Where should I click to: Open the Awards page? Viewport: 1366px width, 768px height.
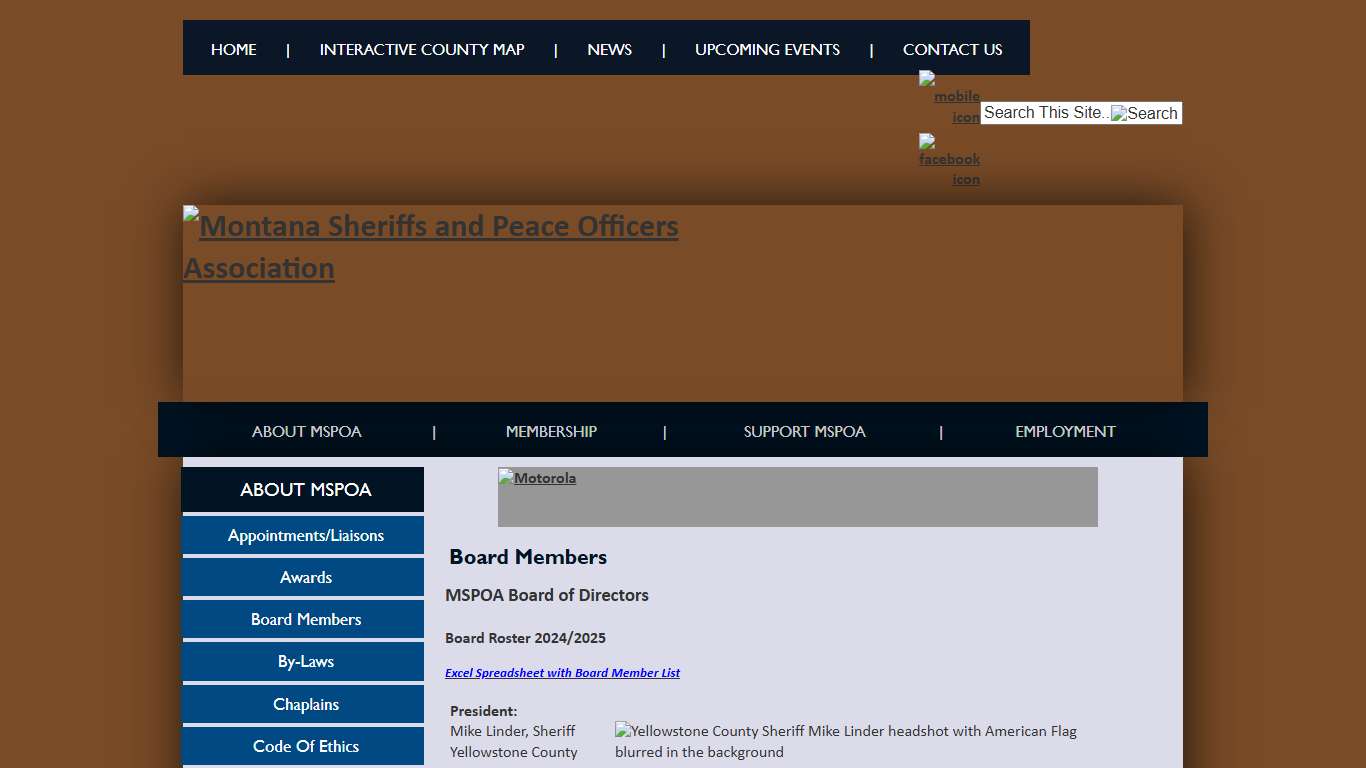tap(306, 577)
